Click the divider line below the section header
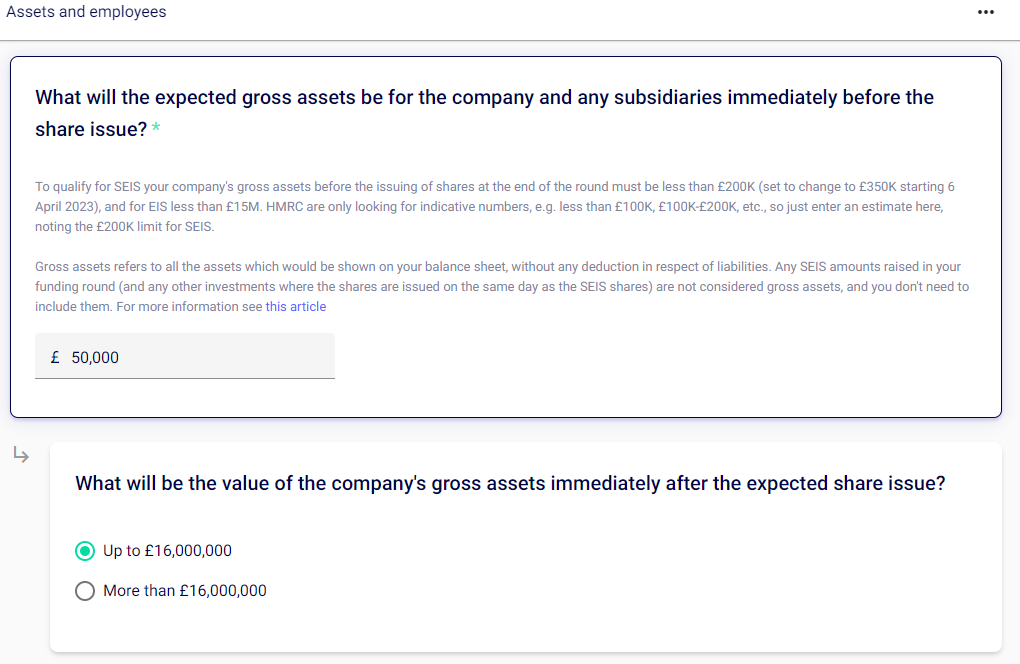This screenshot has height=664, width=1020. coord(510,41)
